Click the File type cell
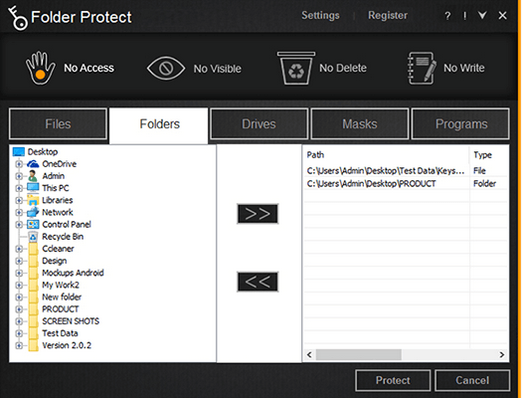The height and width of the screenshot is (398, 522). pyautogui.click(x=479, y=171)
